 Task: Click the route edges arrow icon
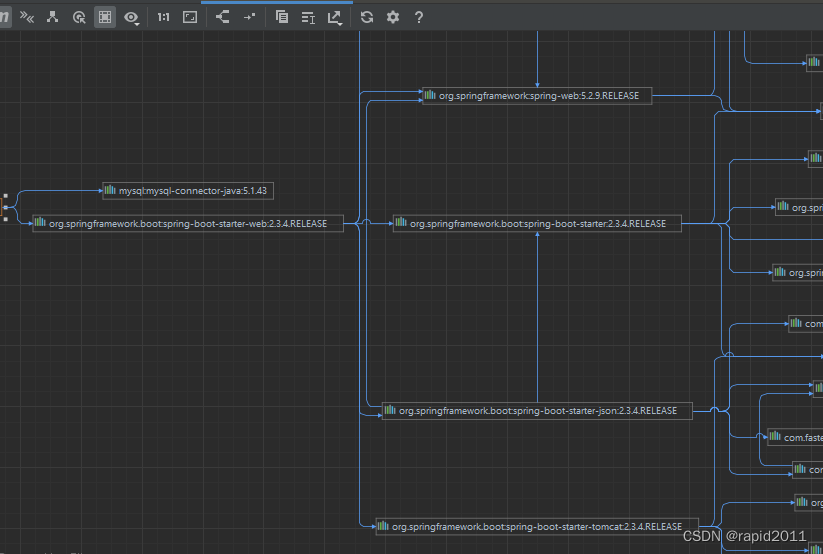[249, 17]
